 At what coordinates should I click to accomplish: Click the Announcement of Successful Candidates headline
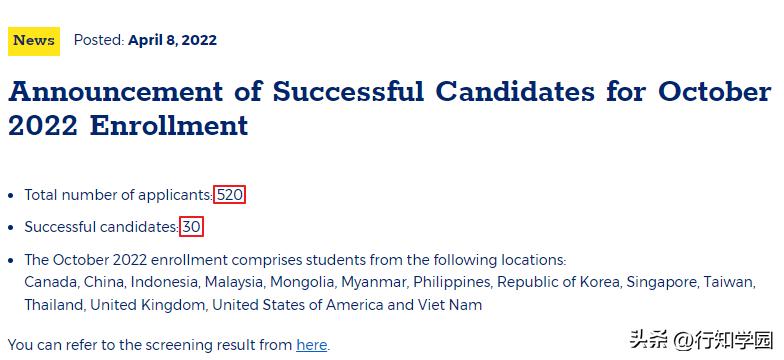(x=390, y=108)
